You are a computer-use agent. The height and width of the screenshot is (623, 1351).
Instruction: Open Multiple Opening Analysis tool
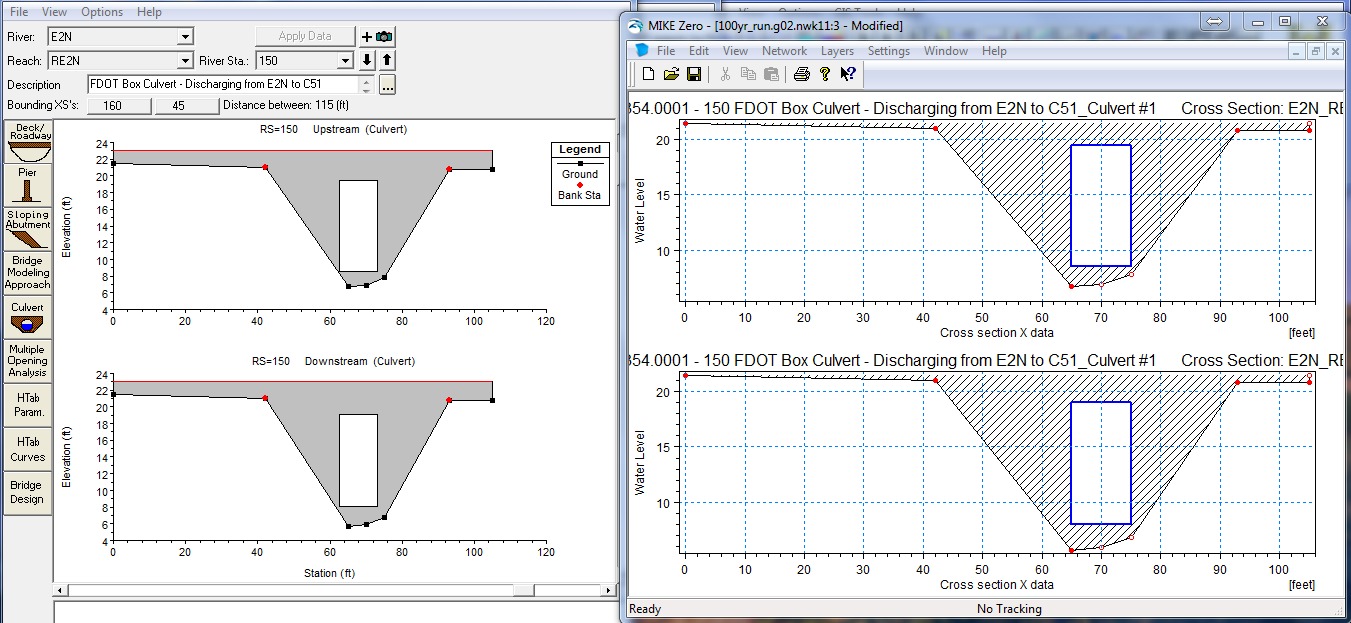click(28, 361)
